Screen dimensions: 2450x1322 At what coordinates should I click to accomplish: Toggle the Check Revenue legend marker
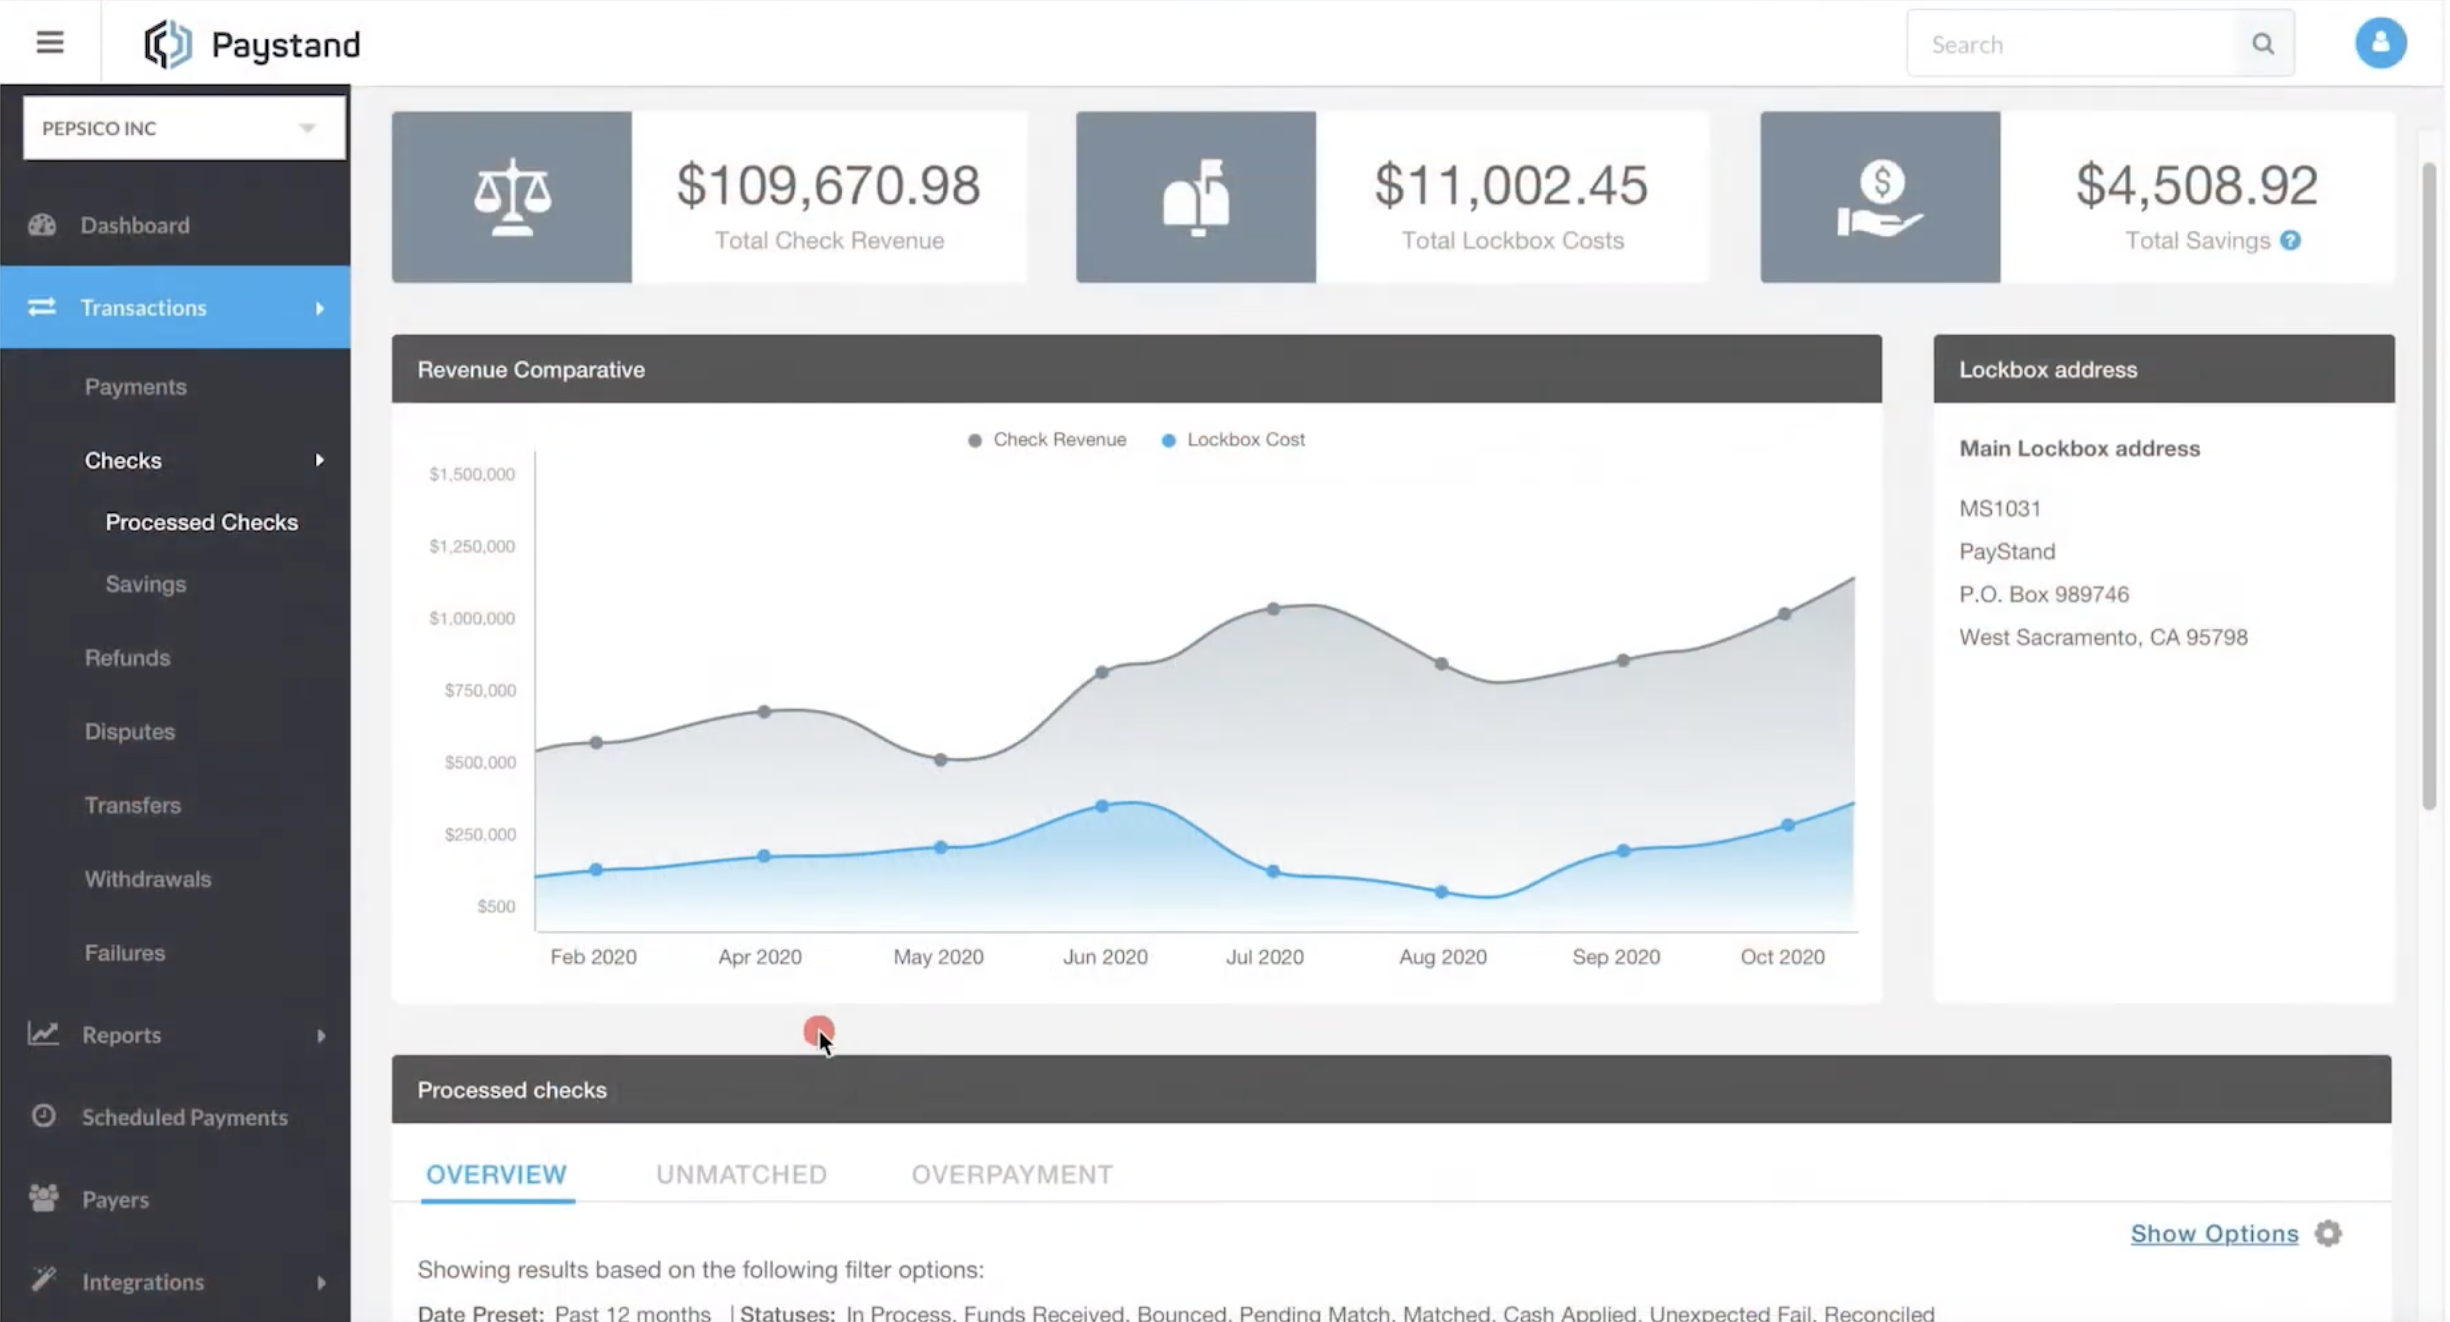974,439
